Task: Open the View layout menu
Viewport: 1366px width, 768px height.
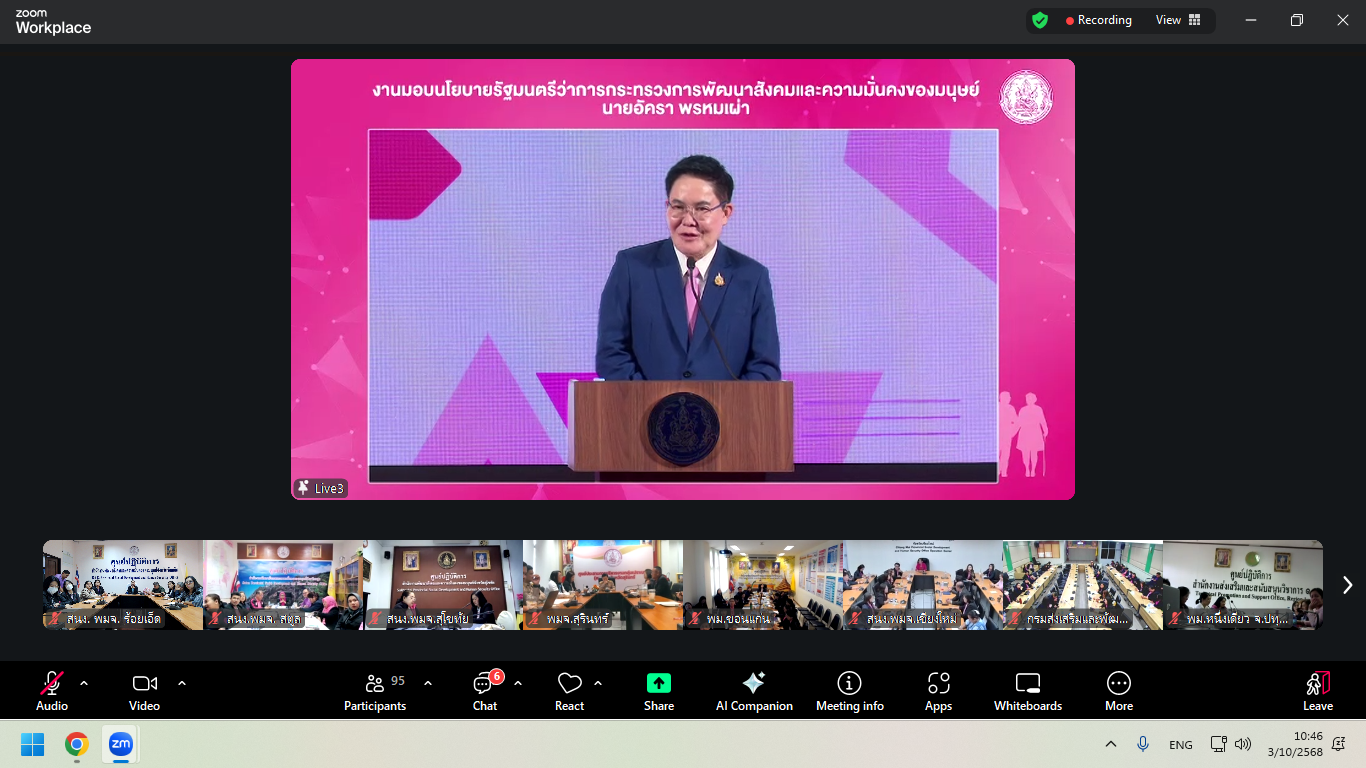Action: (1178, 20)
